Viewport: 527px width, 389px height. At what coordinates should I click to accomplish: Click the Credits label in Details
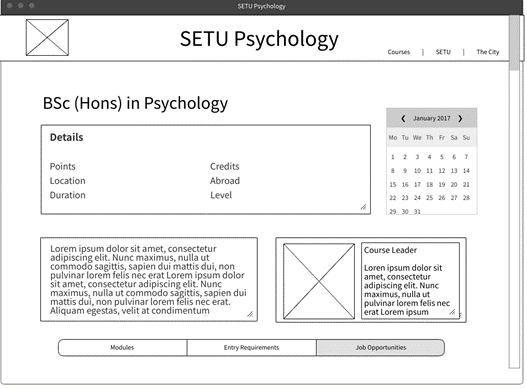[x=225, y=166]
